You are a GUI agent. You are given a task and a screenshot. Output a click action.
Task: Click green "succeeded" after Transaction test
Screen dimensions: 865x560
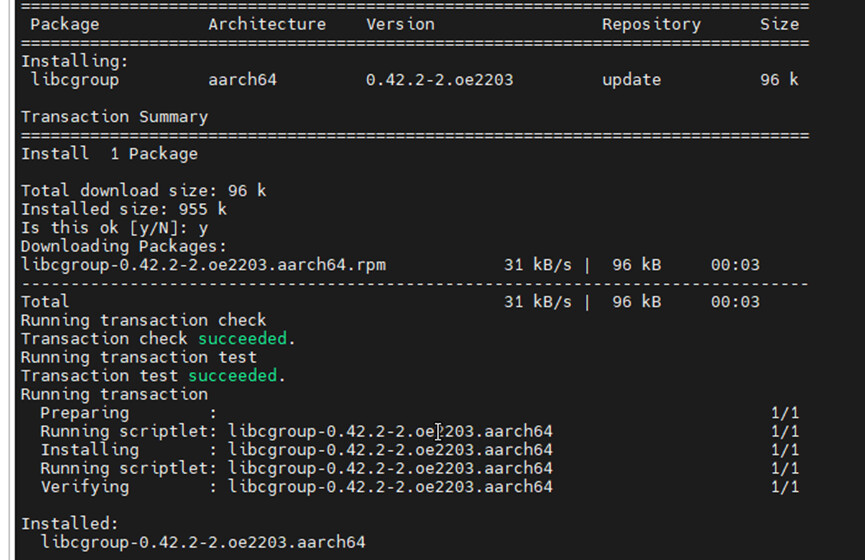231,376
